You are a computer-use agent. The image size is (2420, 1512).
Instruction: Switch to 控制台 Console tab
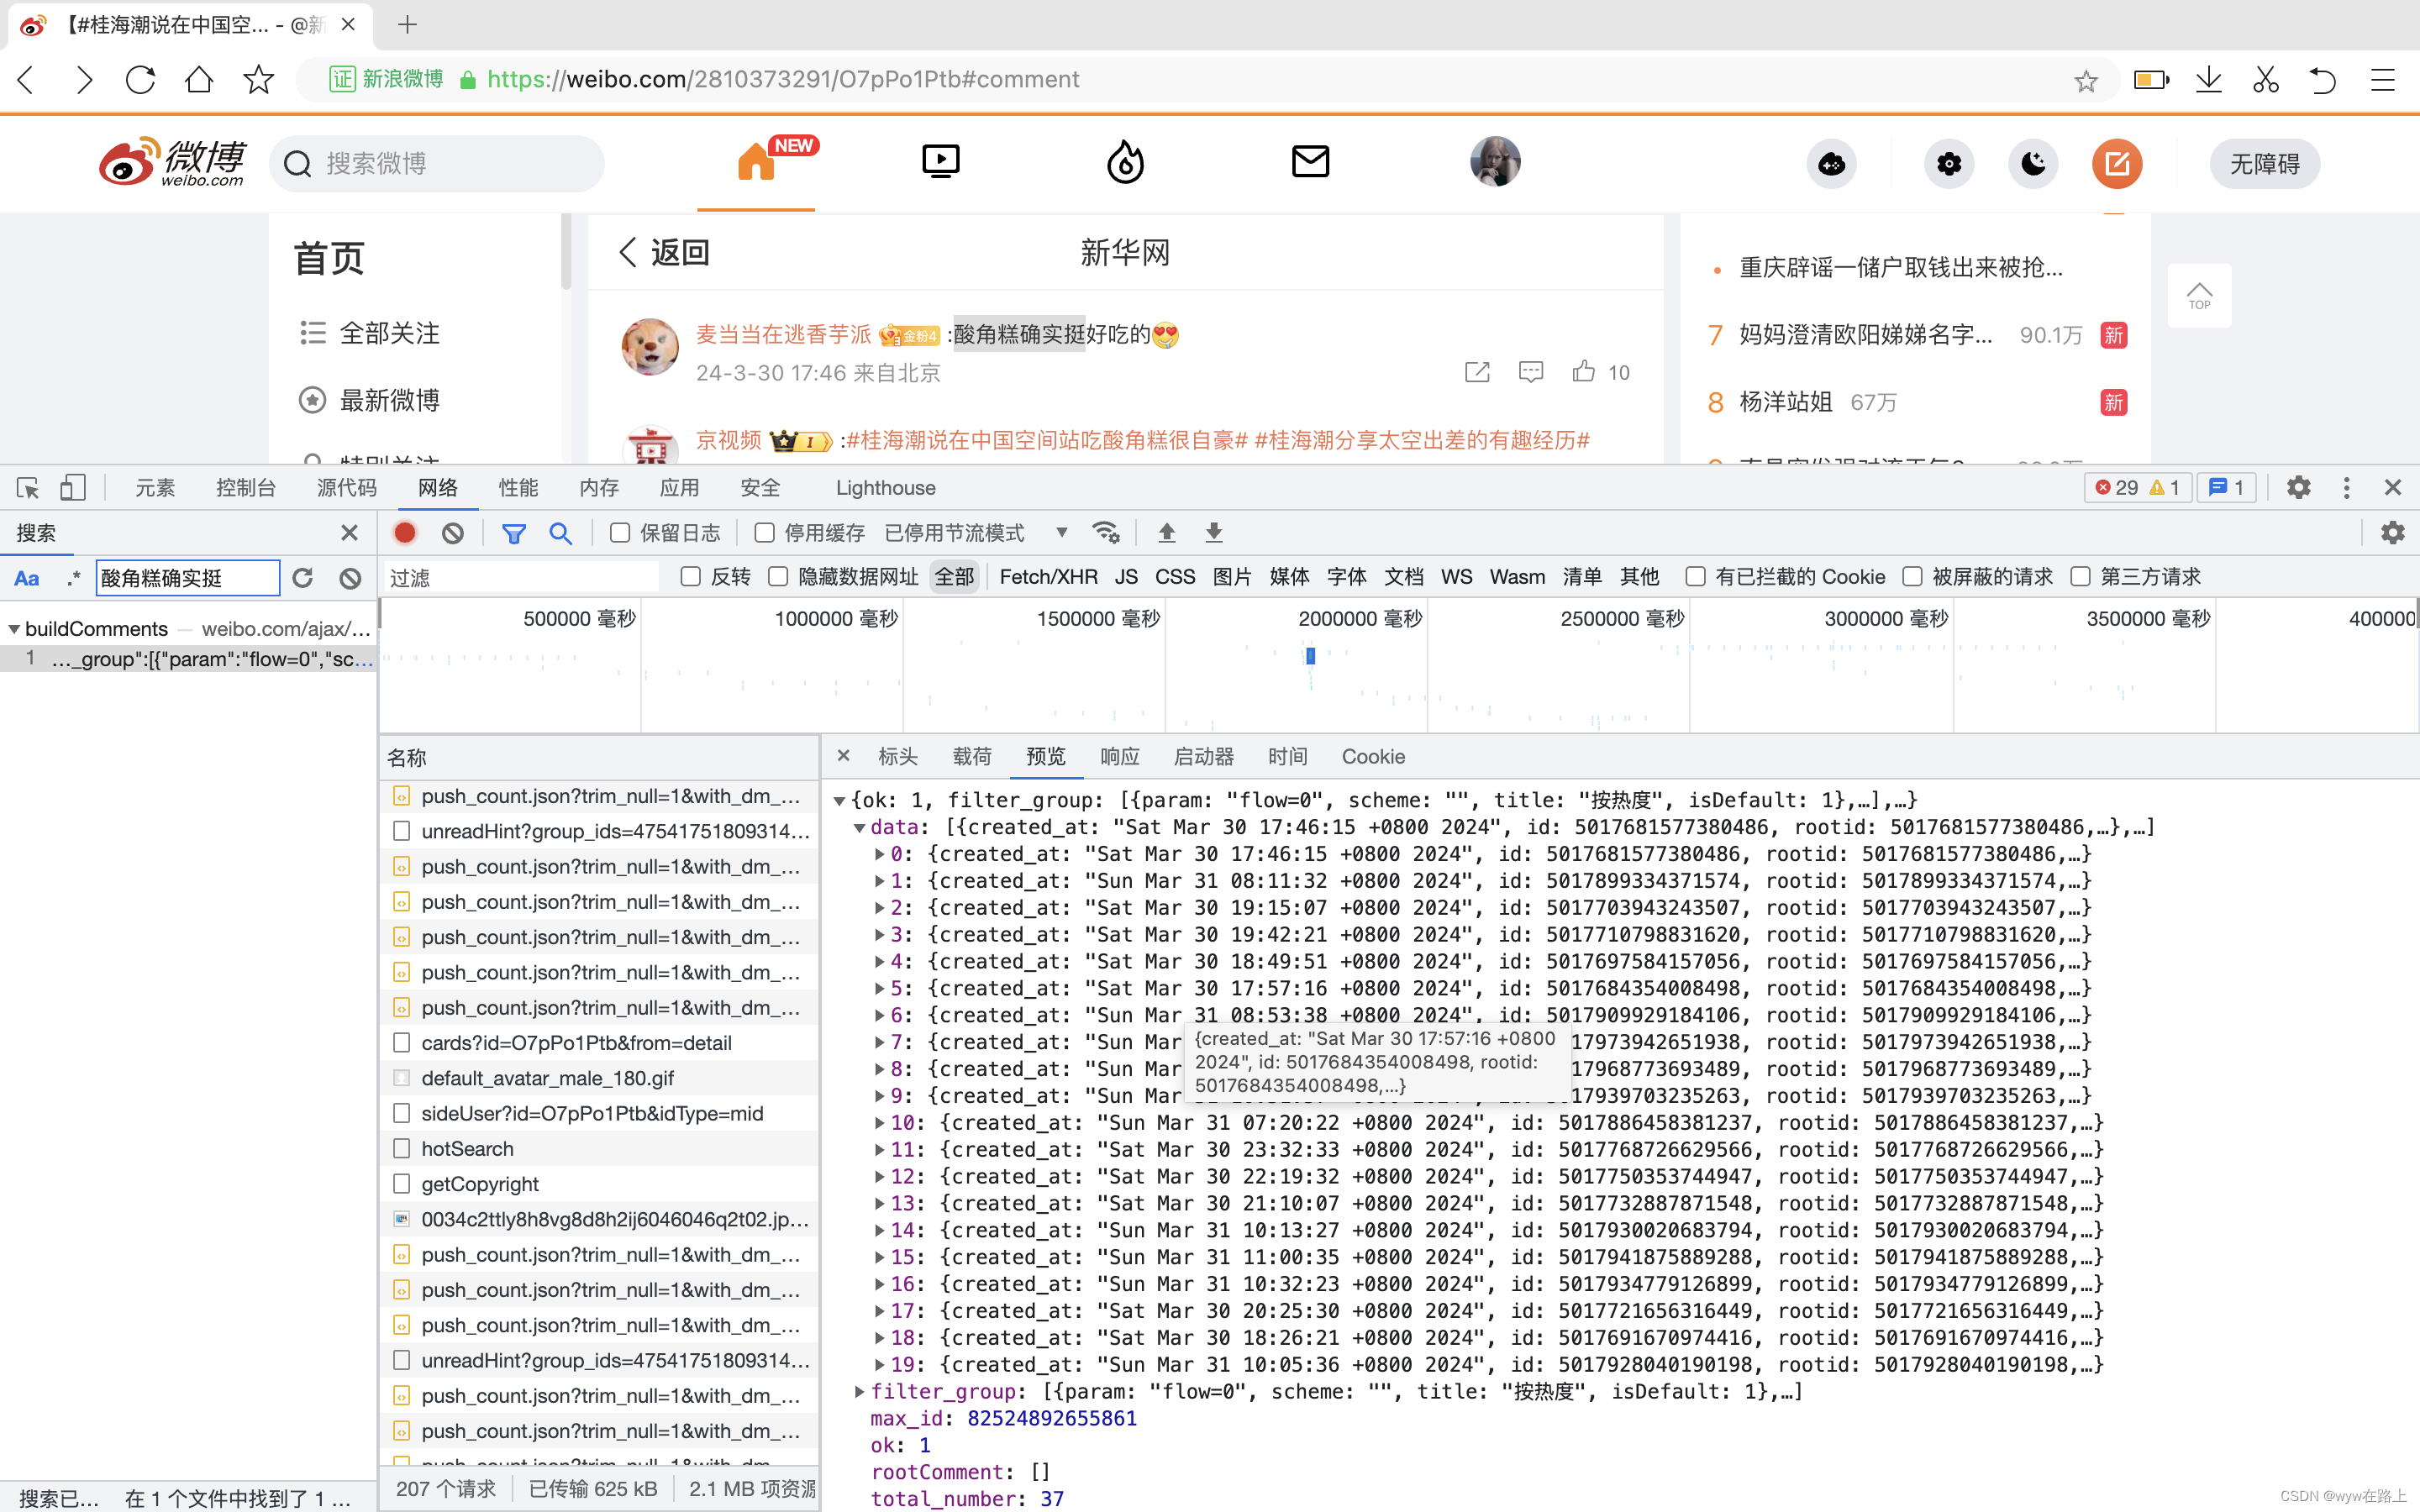click(x=246, y=488)
